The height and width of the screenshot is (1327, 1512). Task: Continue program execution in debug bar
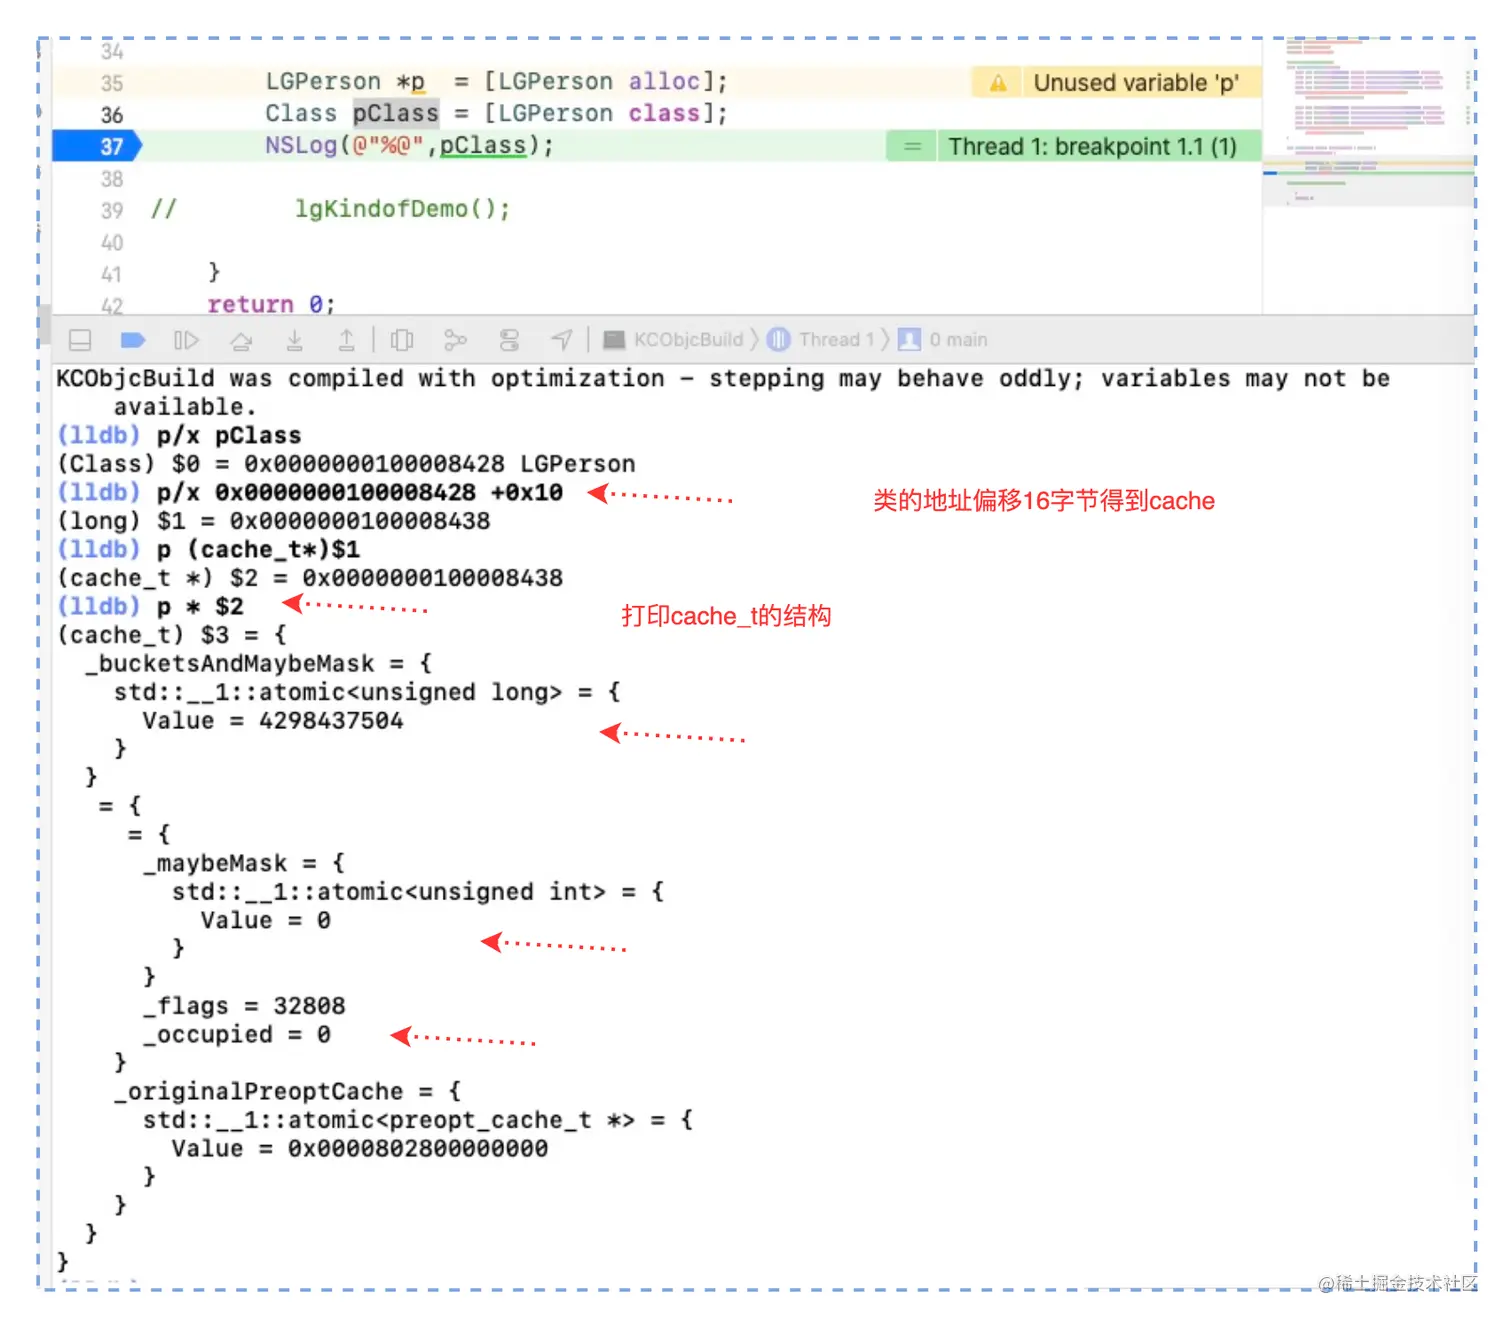[186, 340]
